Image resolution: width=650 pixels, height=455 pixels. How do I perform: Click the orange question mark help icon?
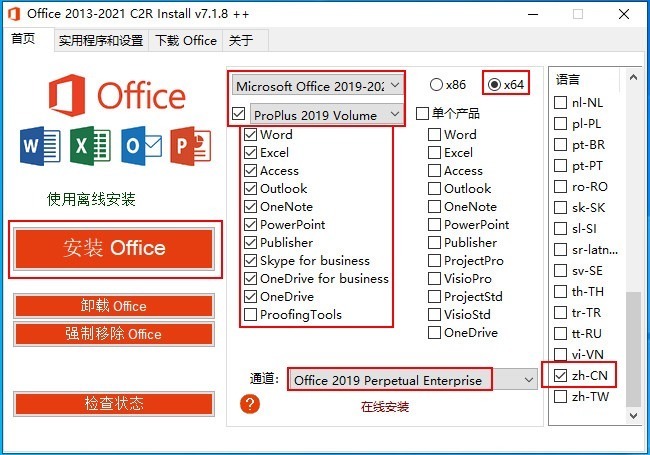tap(251, 403)
